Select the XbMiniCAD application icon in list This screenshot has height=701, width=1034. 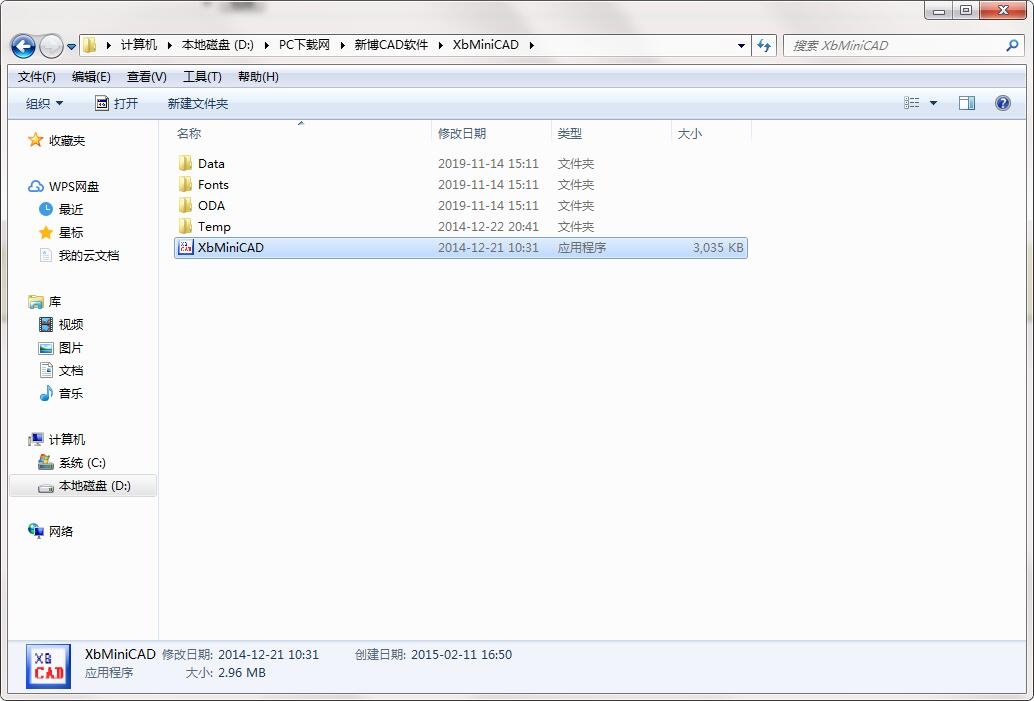point(186,247)
